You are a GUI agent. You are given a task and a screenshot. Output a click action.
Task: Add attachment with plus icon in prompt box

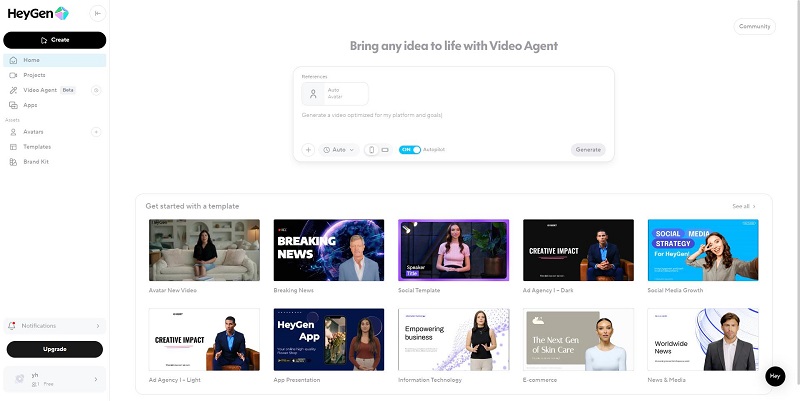[x=308, y=150]
